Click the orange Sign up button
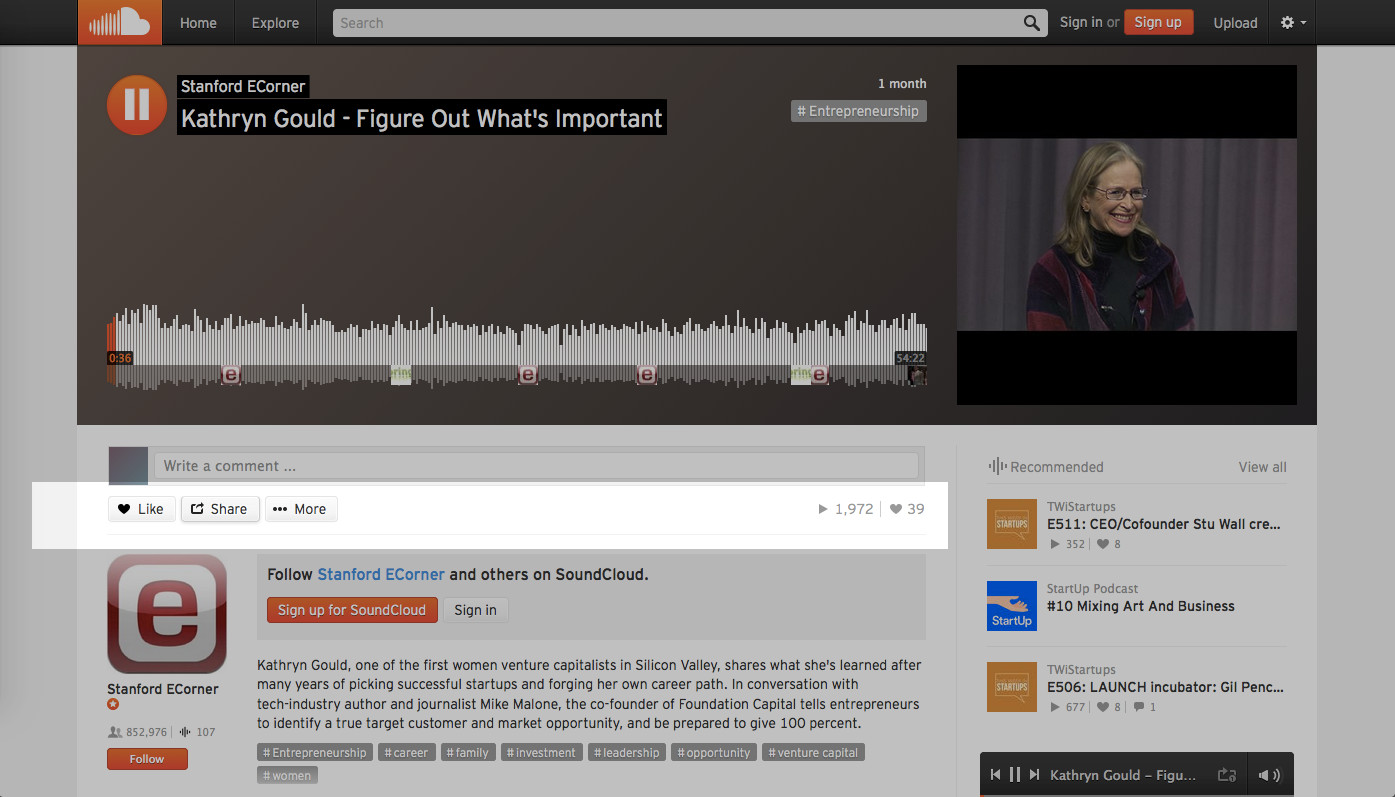Image resolution: width=1395 pixels, height=797 pixels. tap(1158, 22)
